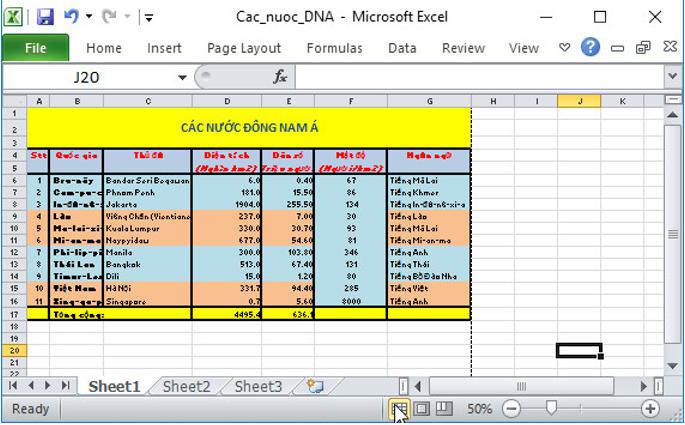Open the Name Box dropdown arrow

(x=182, y=77)
